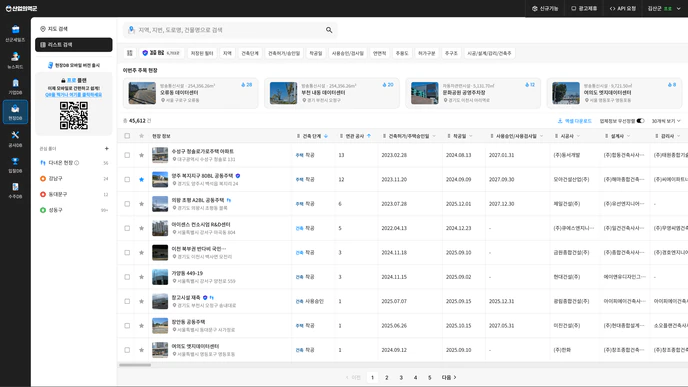Switch to 지도 검색 tab
The height and width of the screenshot is (387, 688).
click(74, 29)
